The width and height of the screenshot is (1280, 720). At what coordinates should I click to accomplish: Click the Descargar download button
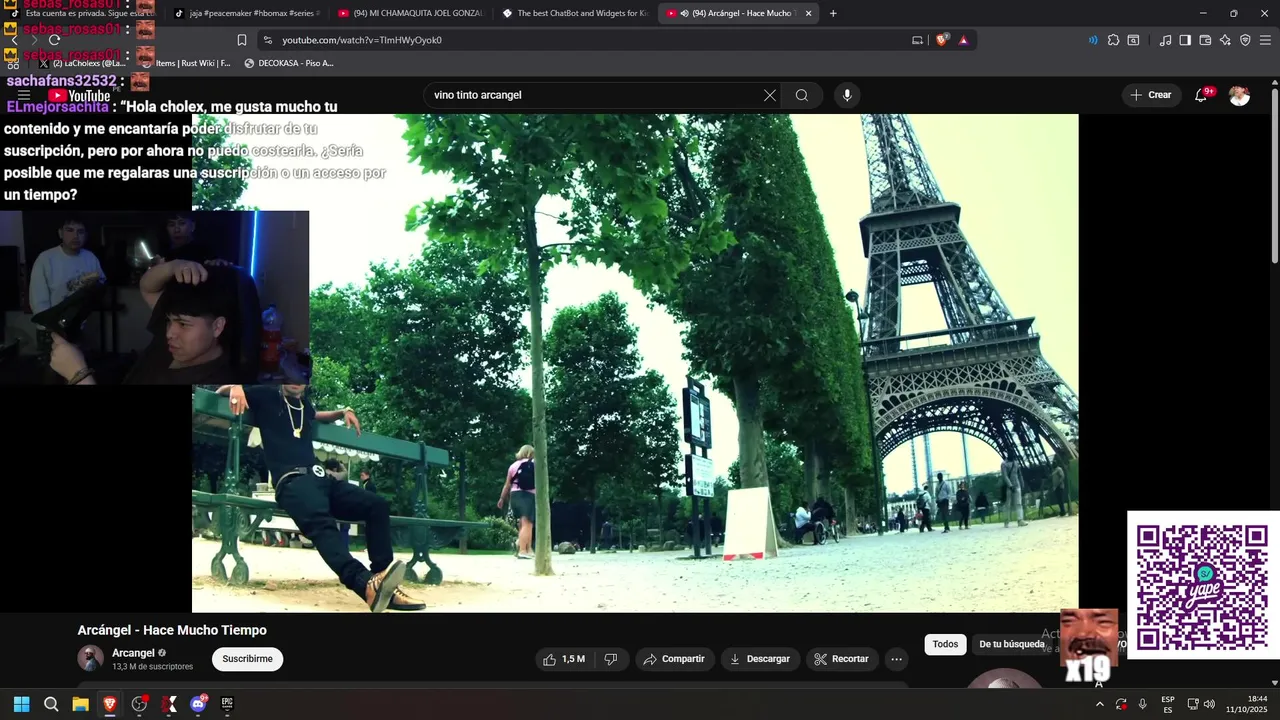(x=760, y=659)
